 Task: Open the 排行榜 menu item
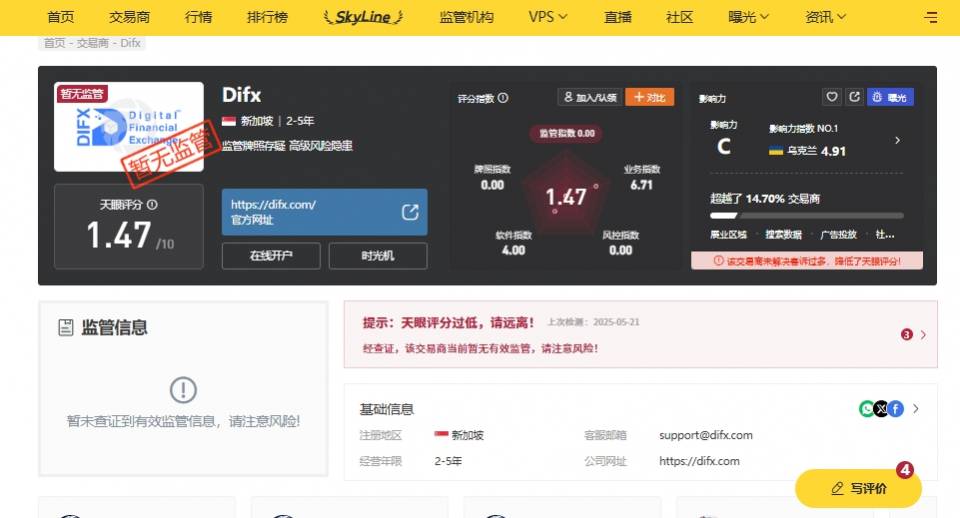point(267,17)
